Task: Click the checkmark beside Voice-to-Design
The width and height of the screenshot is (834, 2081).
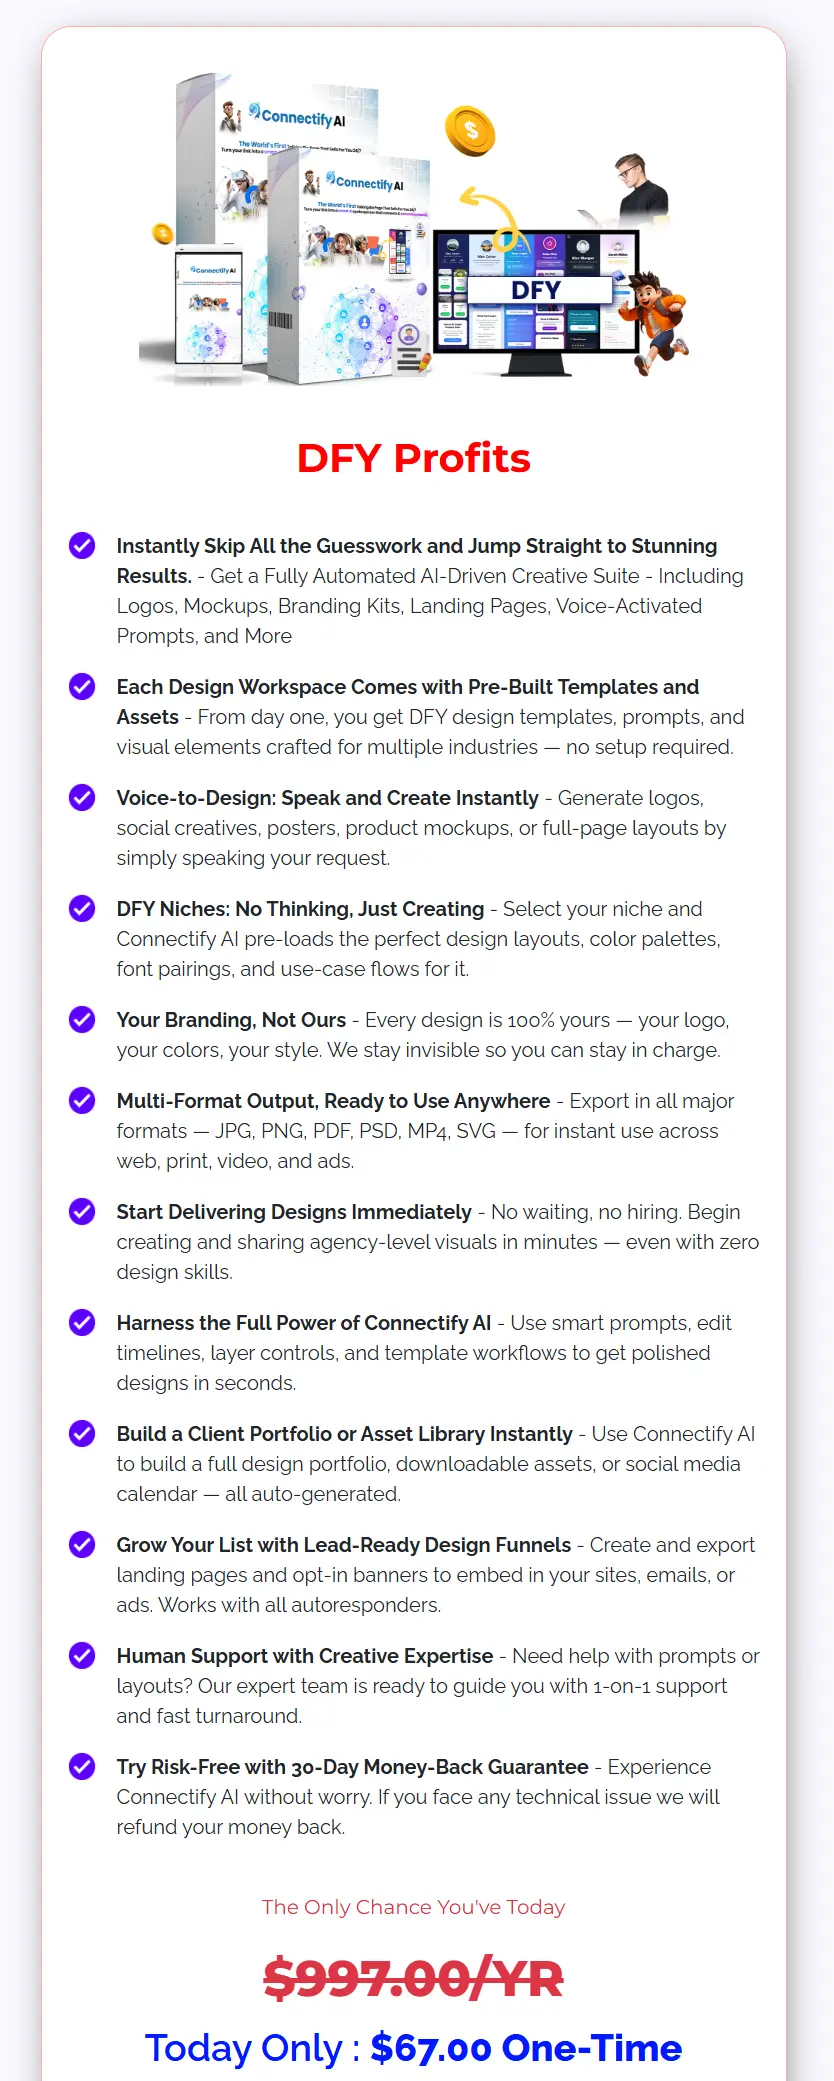Action: click(82, 798)
